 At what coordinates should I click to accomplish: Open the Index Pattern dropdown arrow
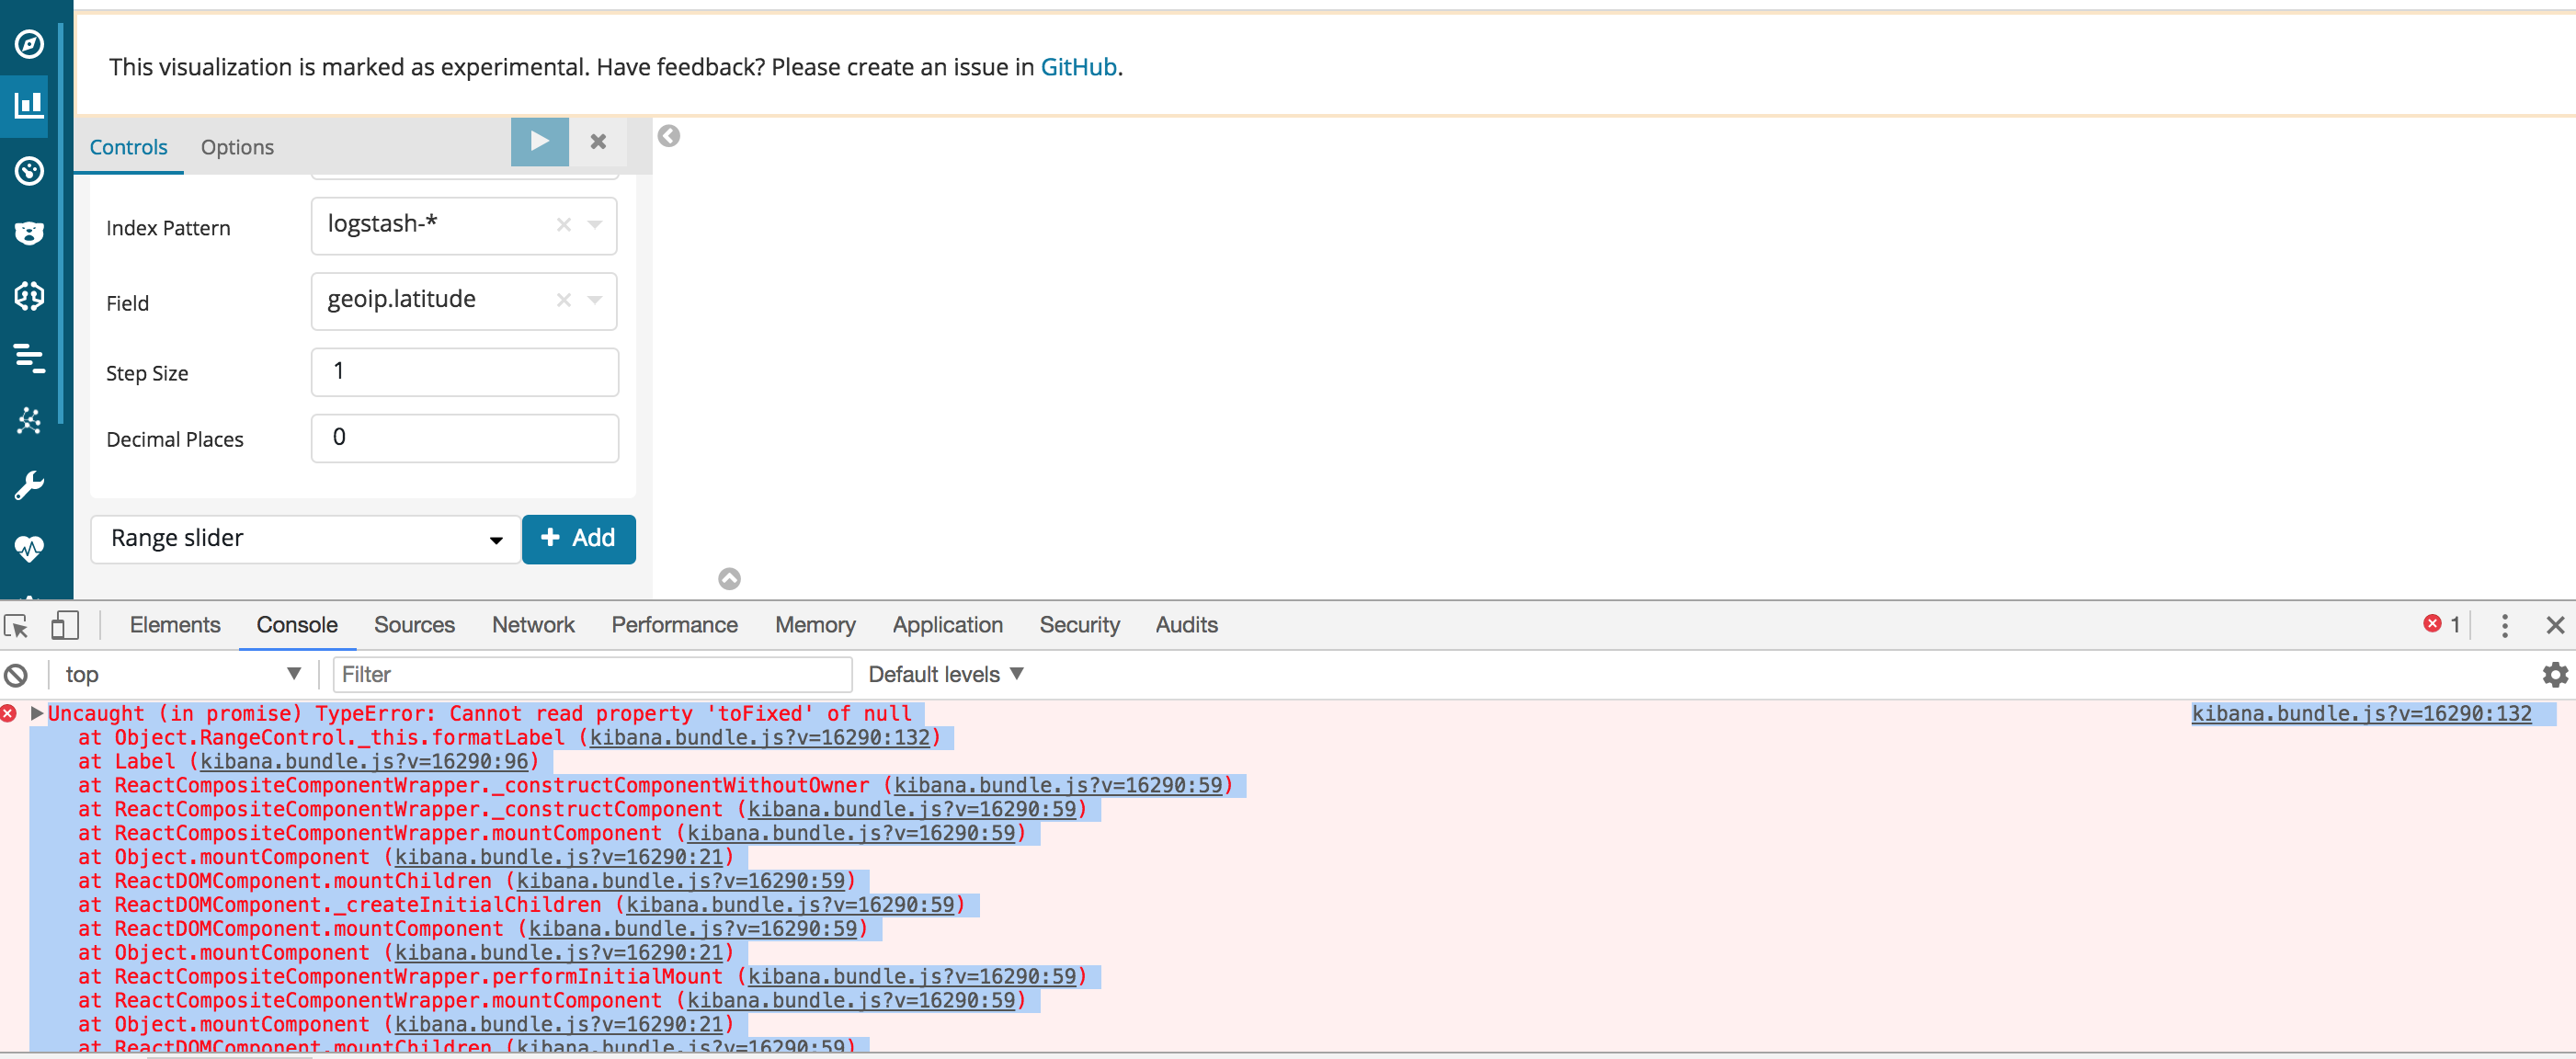click(x=595, y=225)
